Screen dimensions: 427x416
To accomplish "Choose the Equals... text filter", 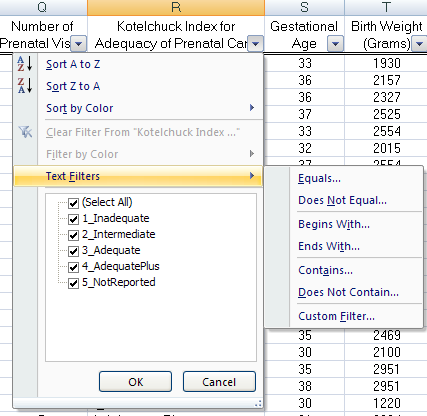I will (319, 179).
